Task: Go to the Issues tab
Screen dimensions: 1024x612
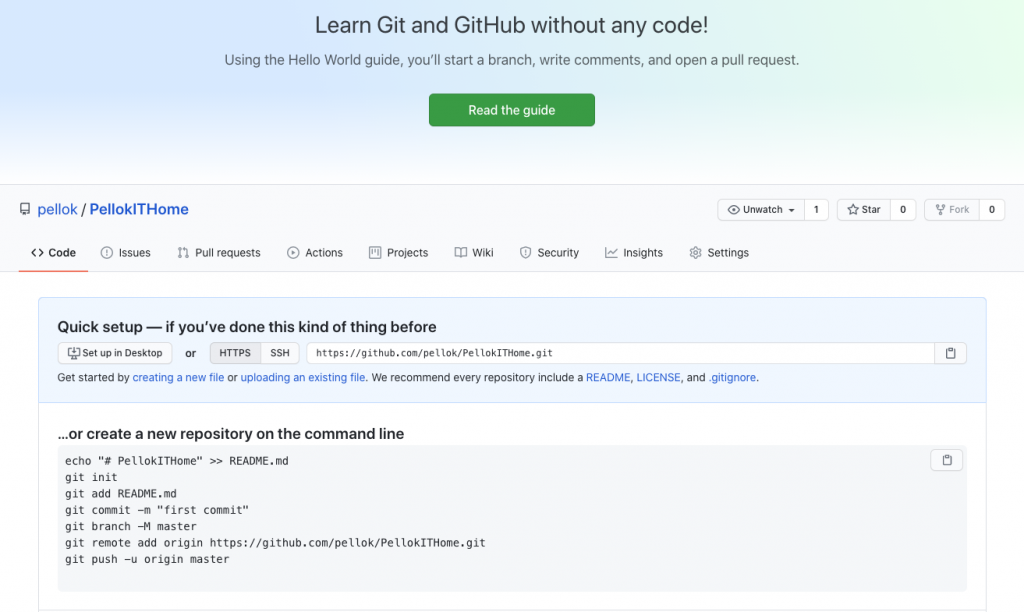Action: coord(125,253)
